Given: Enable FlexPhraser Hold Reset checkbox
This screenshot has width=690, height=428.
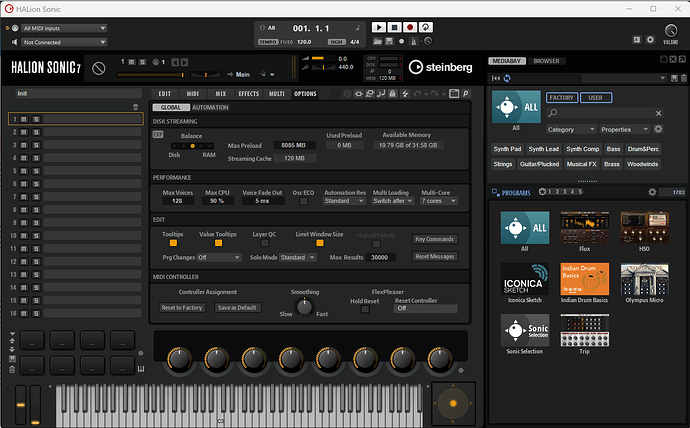Looking at the screenshot, I should [365, 309].
